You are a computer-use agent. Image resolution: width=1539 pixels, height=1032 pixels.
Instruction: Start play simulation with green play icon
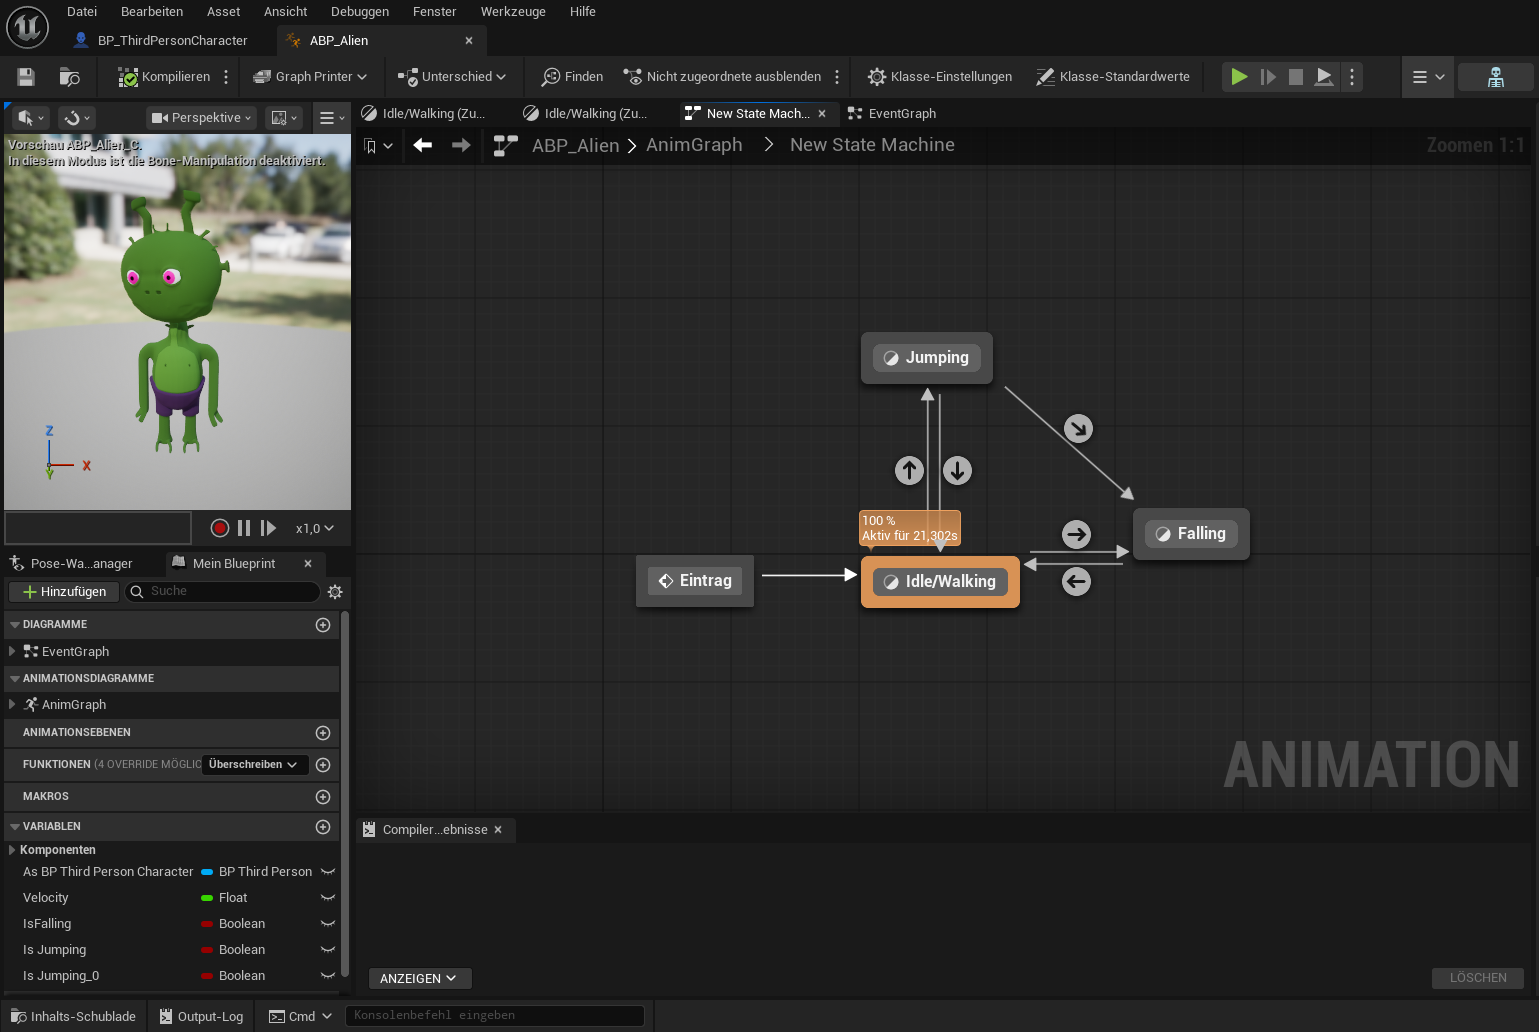tap(1239, 77)
